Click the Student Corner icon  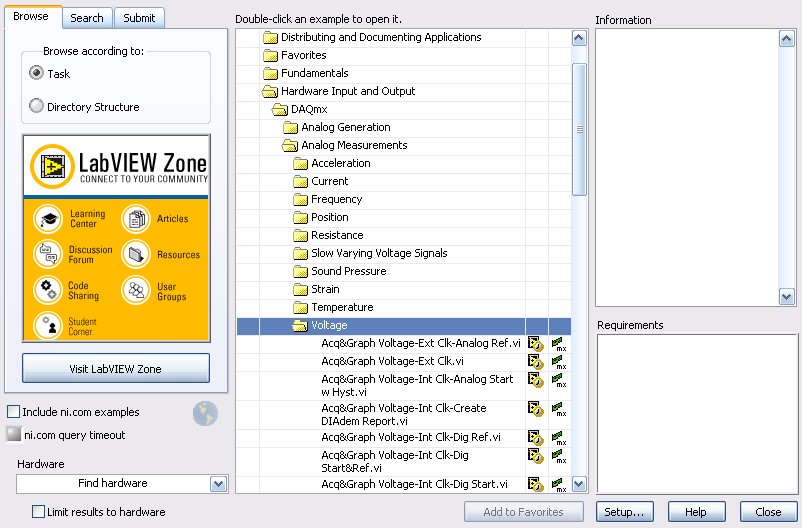48,325
